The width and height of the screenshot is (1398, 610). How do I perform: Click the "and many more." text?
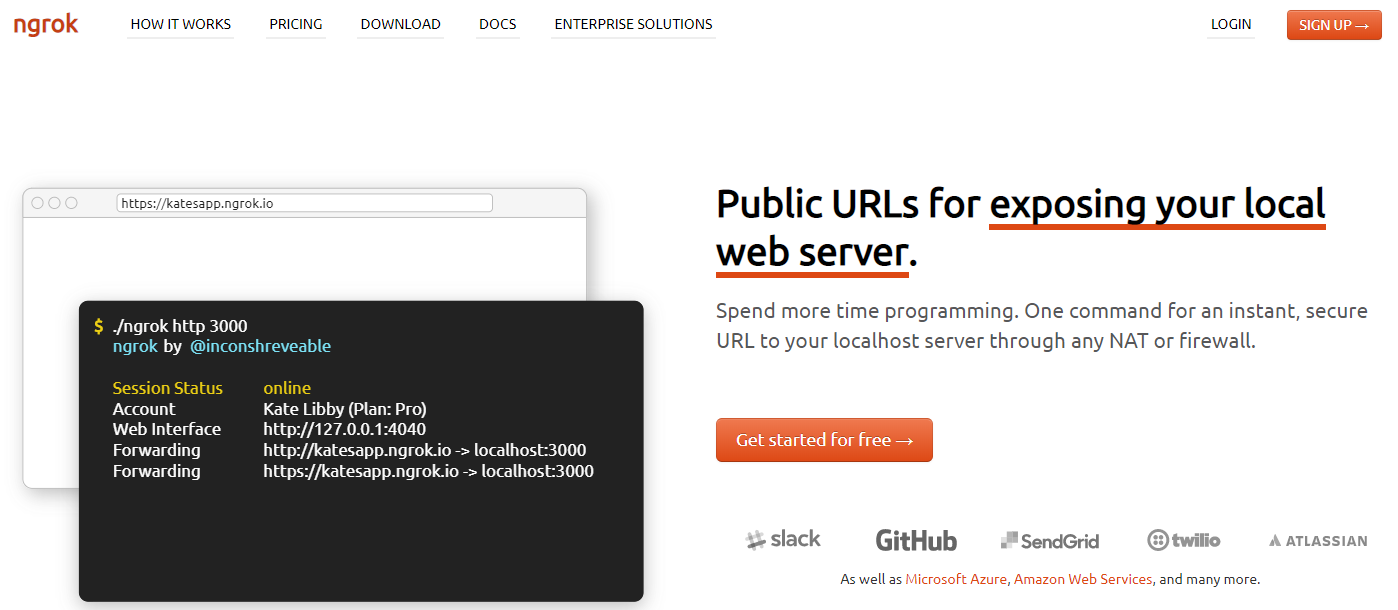pyautogui.click(x=1210, y=579)
